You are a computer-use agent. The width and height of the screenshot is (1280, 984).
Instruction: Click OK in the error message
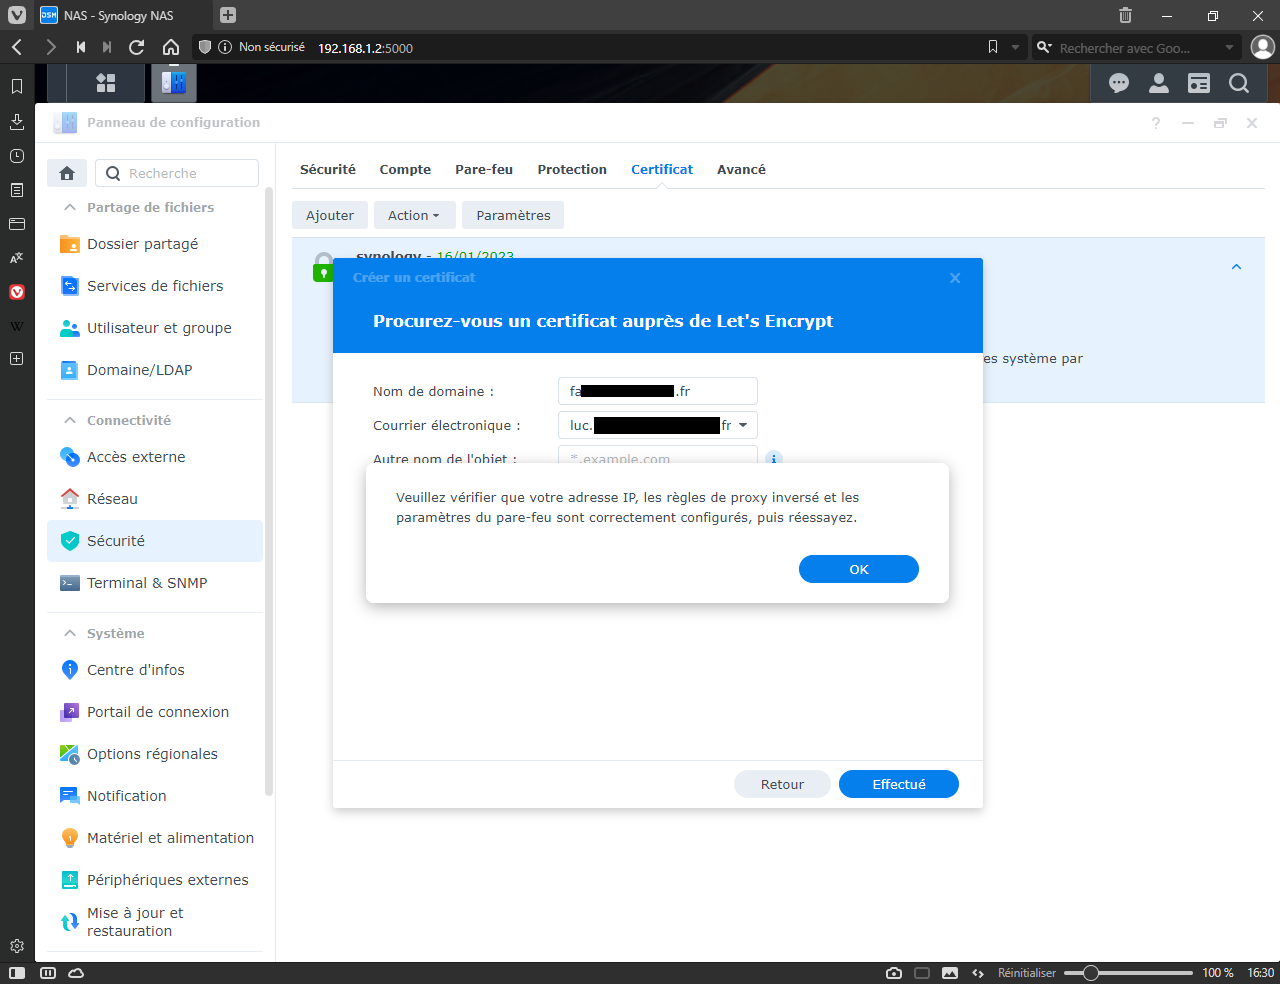859,569
